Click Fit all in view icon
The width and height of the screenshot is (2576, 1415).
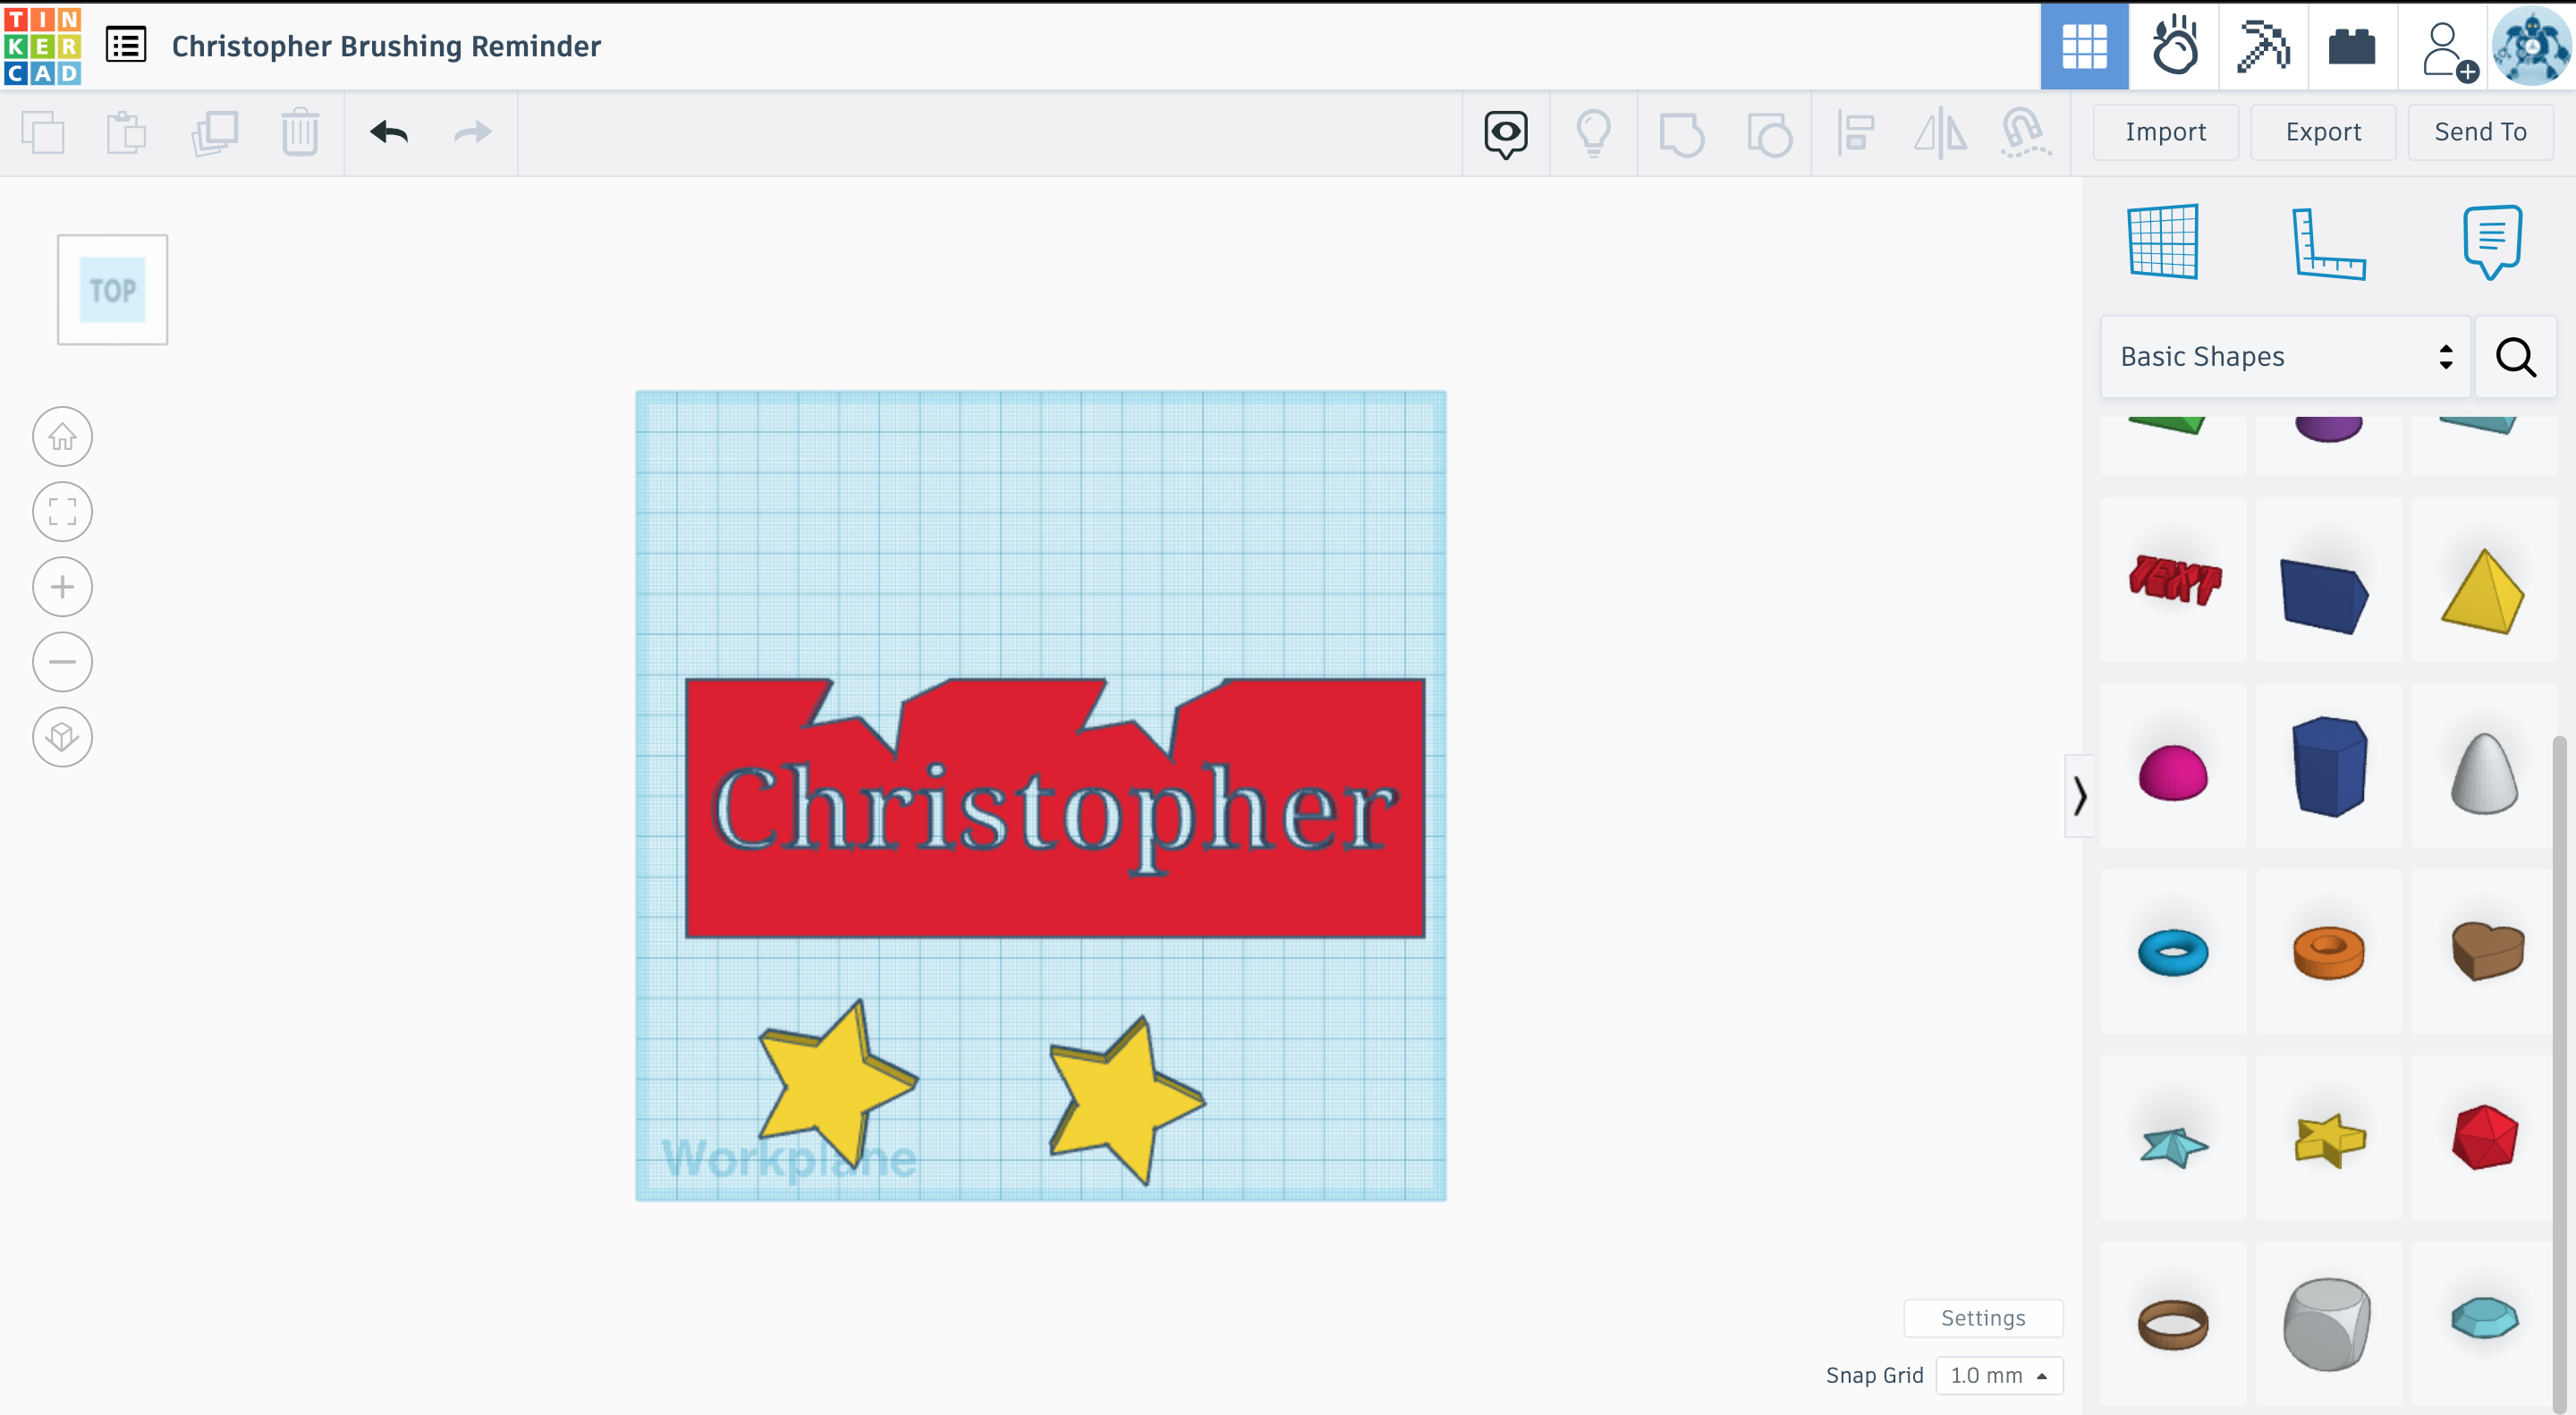coord(62,512)
